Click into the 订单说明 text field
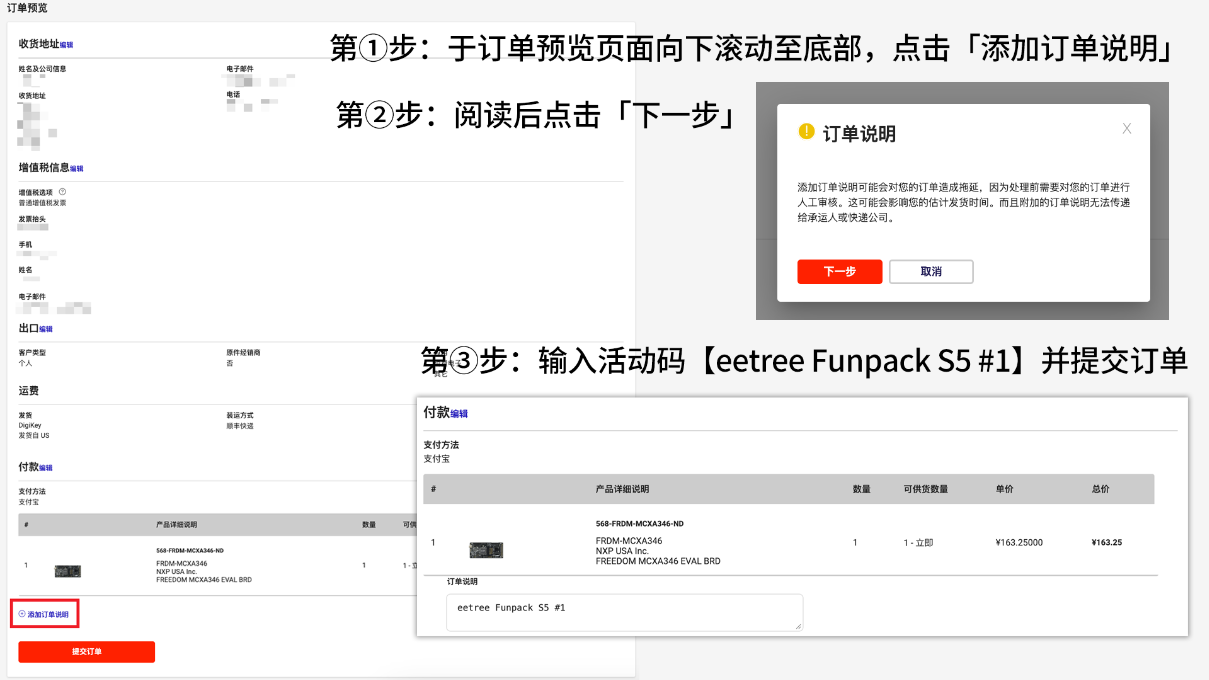Image resolution: width=1209 pixels, height=680 pixels. [624, 612]
